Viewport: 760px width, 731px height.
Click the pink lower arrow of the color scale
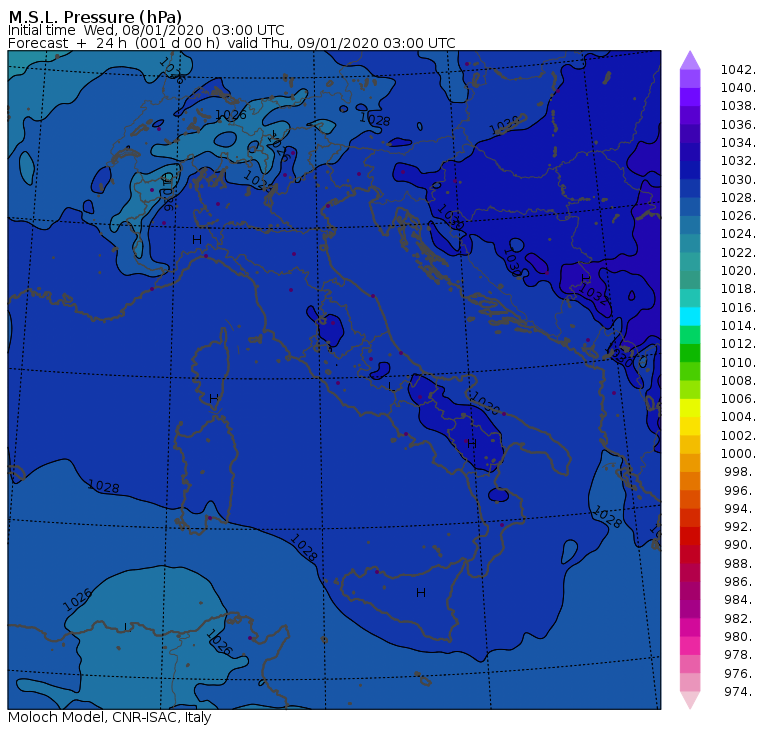point(690,700)
